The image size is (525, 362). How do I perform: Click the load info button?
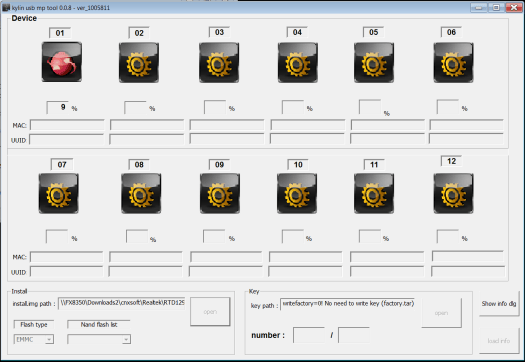pos(499,341)
